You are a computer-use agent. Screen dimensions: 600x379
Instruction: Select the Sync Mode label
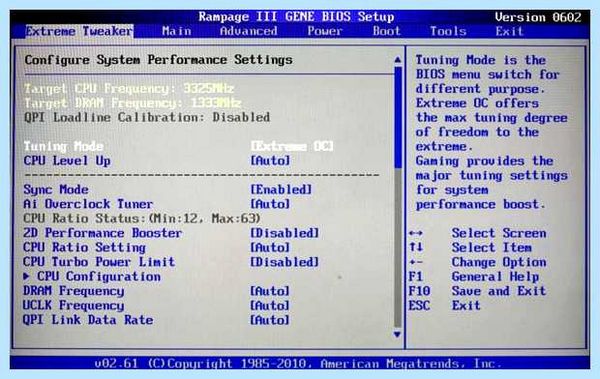pyautogui.click(x=56, y=190)
